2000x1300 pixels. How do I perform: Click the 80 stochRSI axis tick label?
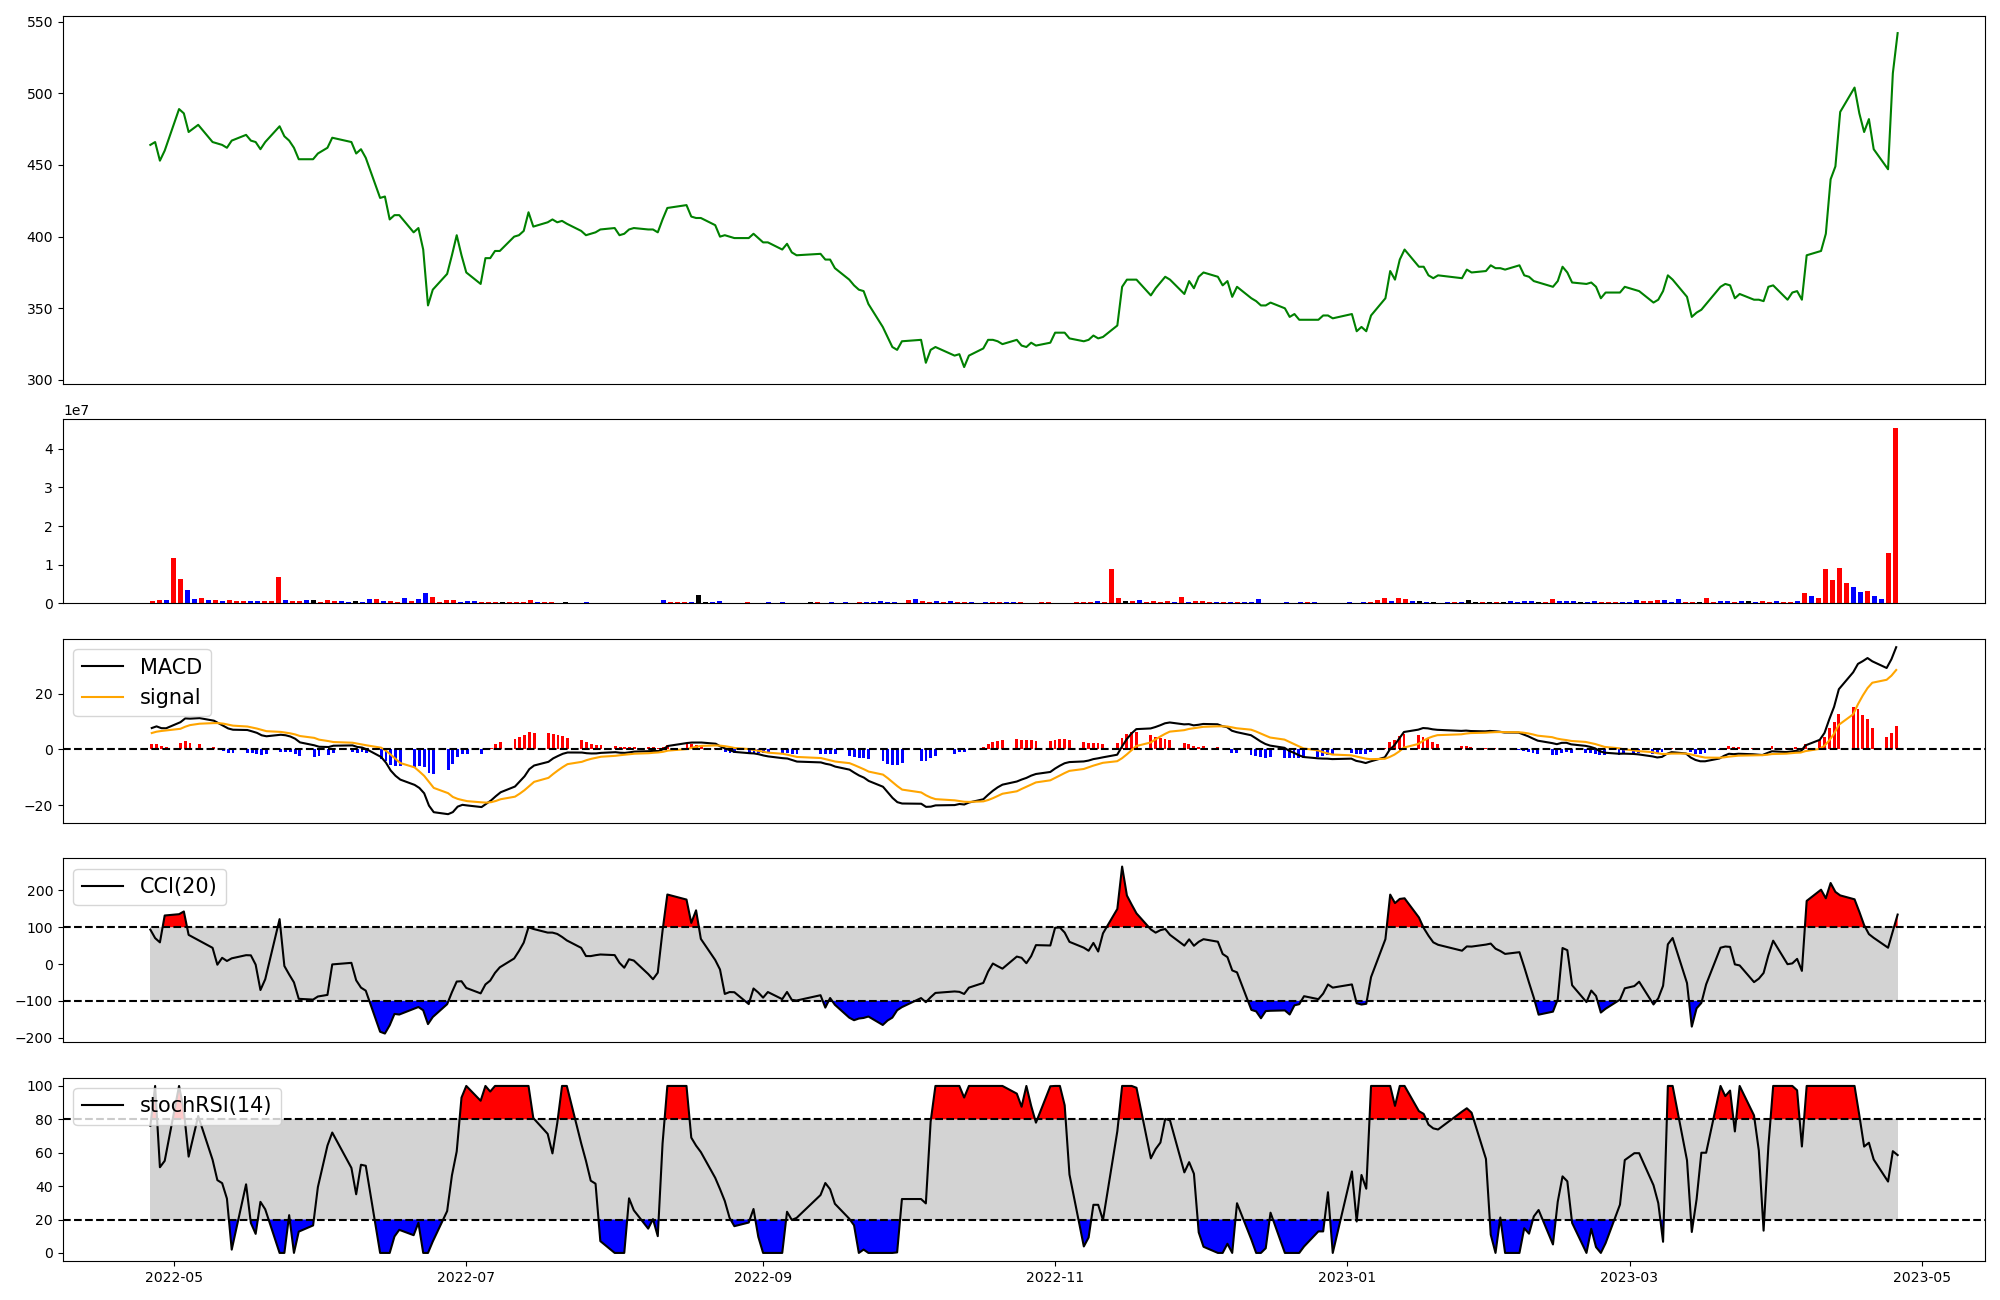coord(45,1119)
